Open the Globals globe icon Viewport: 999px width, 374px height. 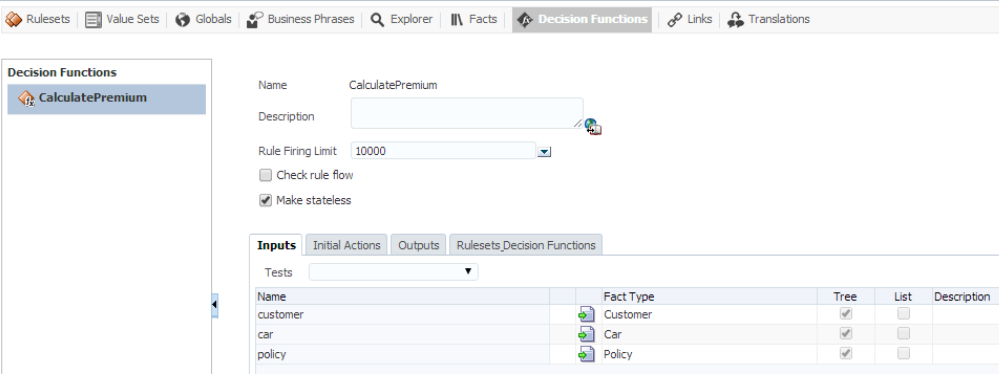point(183,20)
